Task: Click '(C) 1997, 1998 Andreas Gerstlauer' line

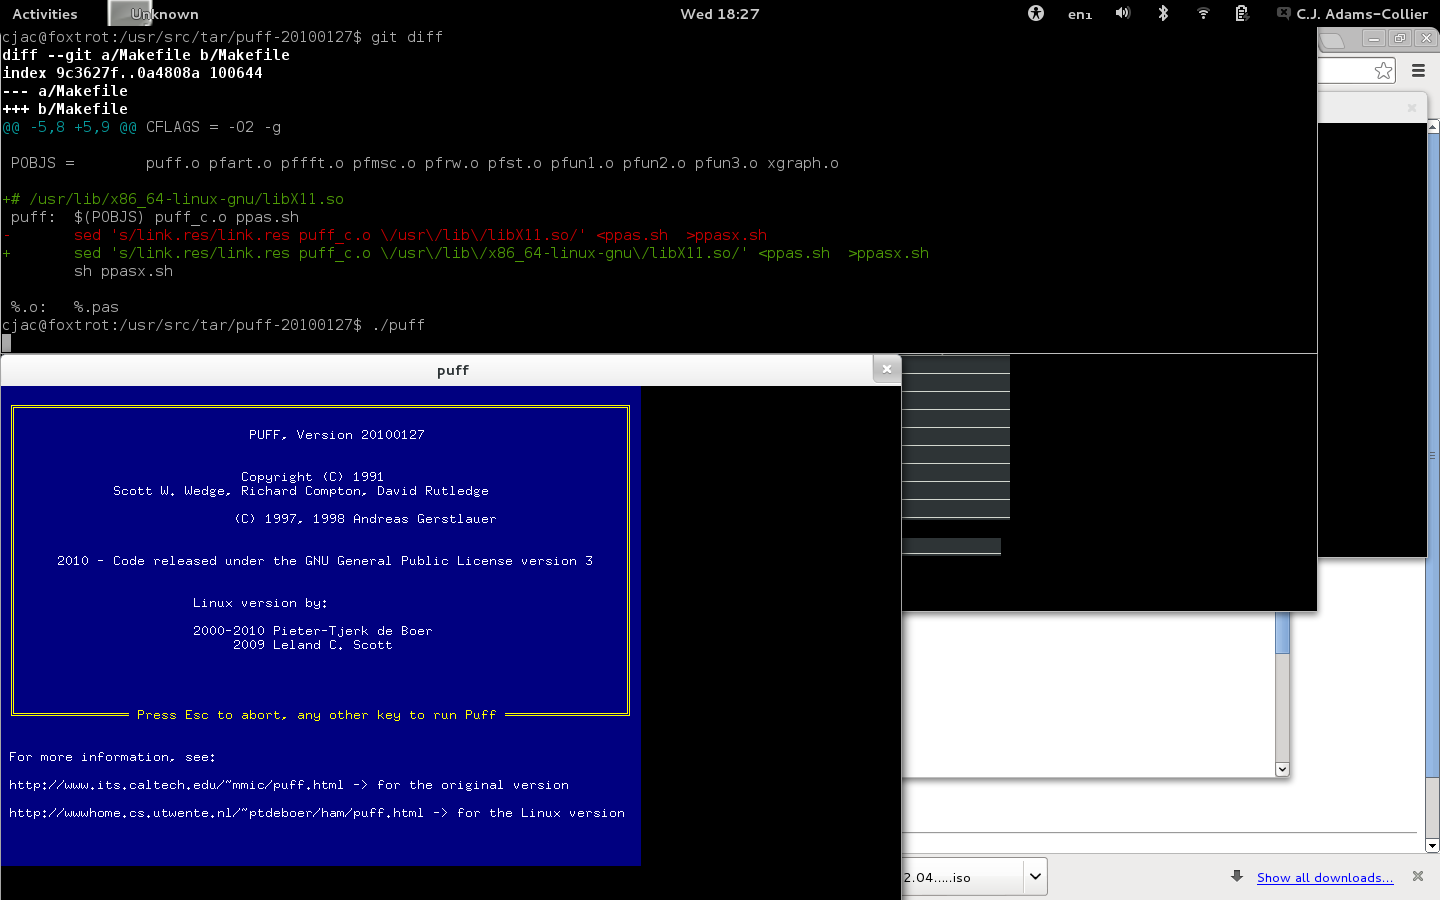Action: 365,518
